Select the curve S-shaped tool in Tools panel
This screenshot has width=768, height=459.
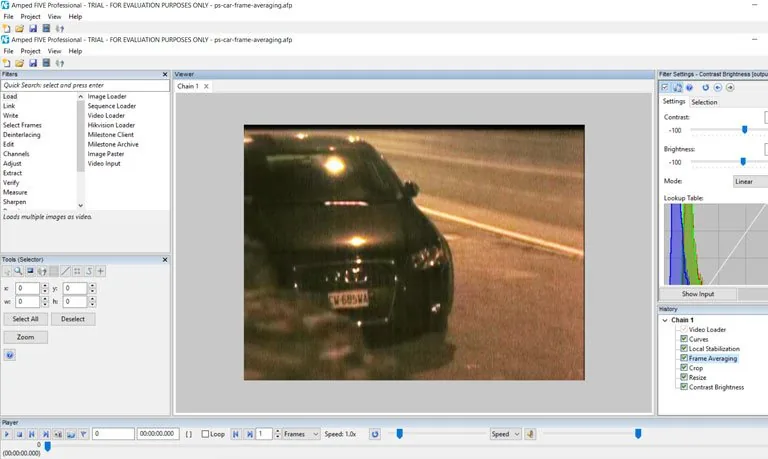click(89, 271)
